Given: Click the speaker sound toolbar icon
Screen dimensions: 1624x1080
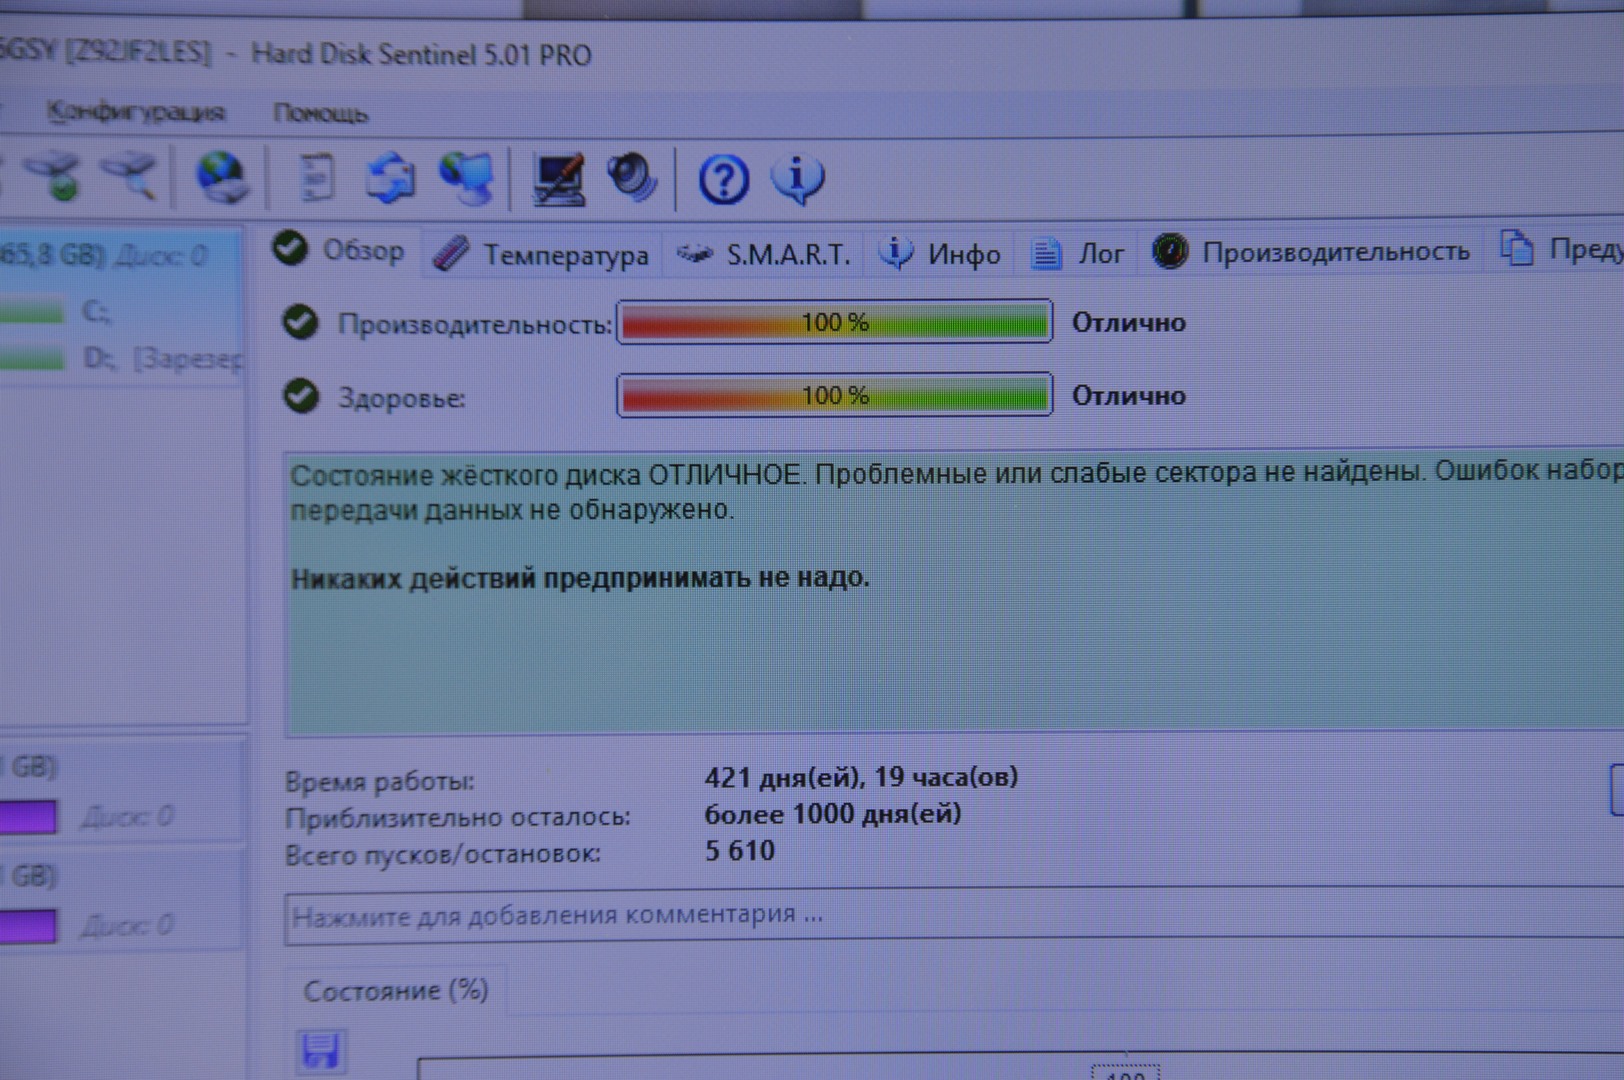Looking at the screenshot, I should coord(632,178).
